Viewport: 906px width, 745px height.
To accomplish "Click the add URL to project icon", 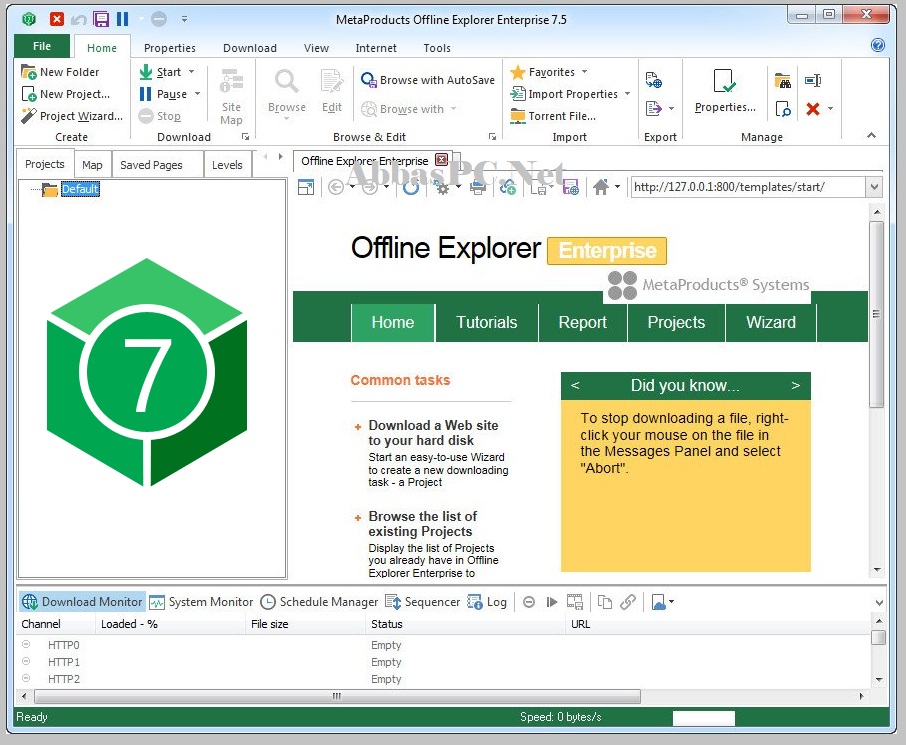I will point(508,187).
